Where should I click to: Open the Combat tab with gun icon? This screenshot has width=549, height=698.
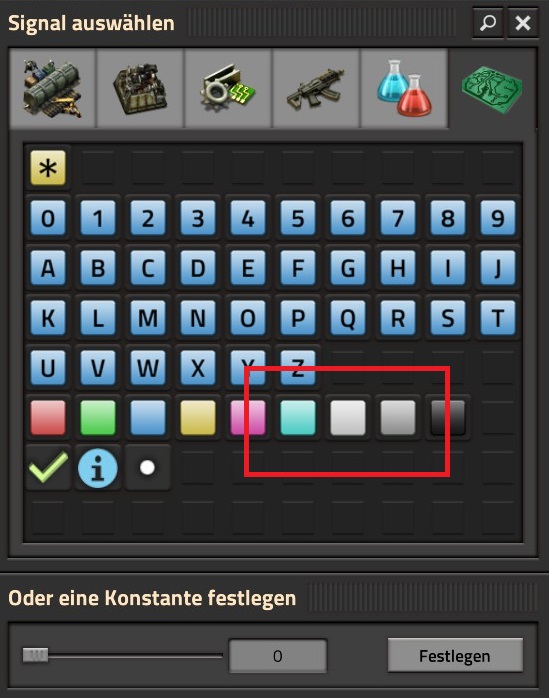[x=316, y=89]
